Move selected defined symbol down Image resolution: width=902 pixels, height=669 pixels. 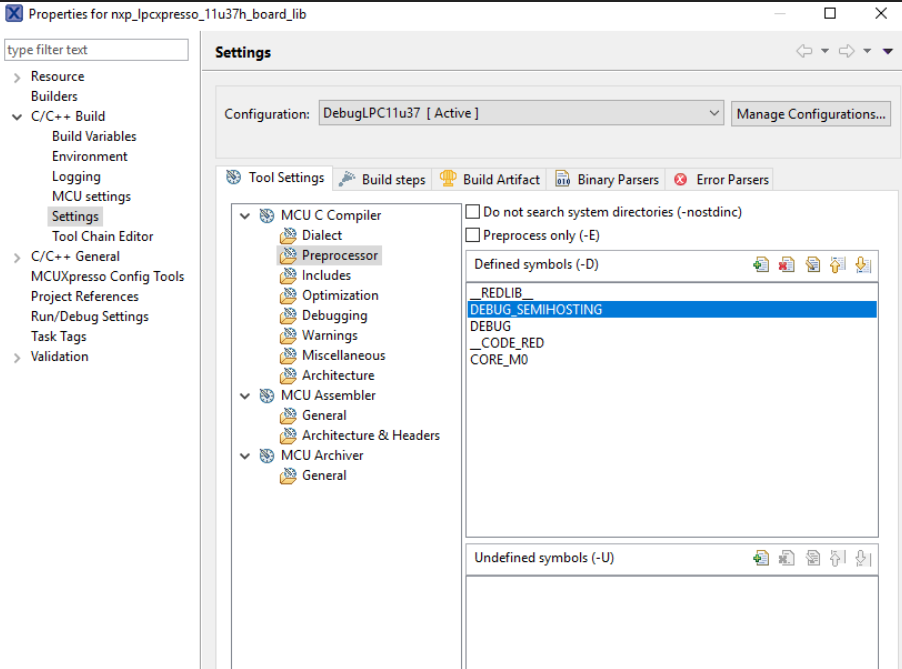pyautogui.click(x=863, y=265)
